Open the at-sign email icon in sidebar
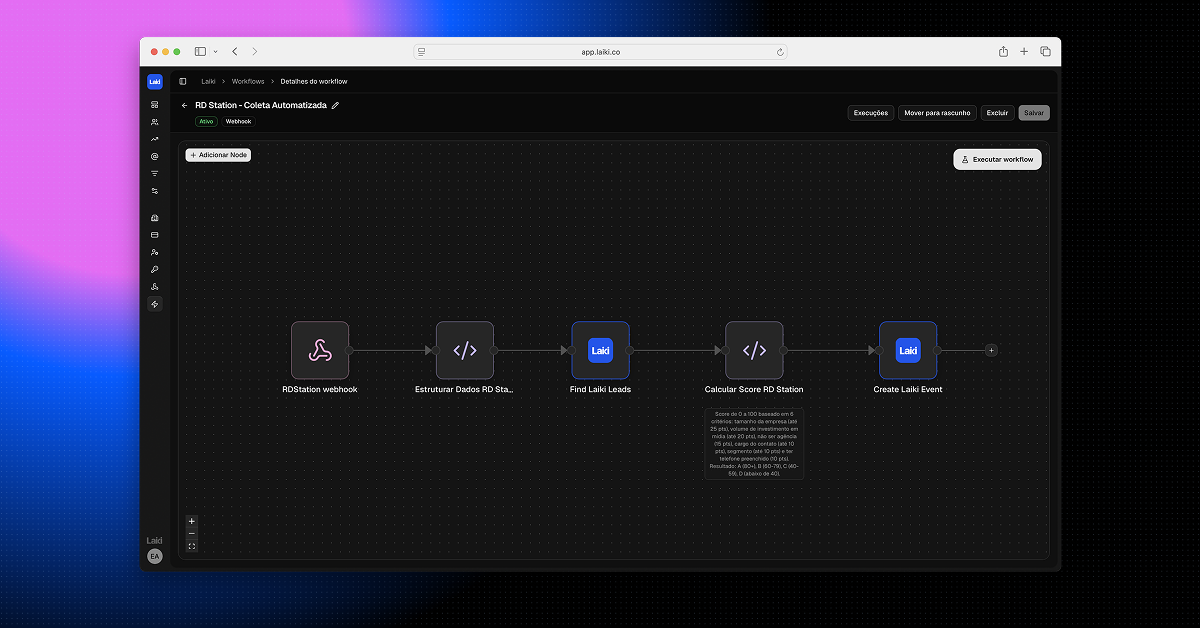 coord(155,156)
